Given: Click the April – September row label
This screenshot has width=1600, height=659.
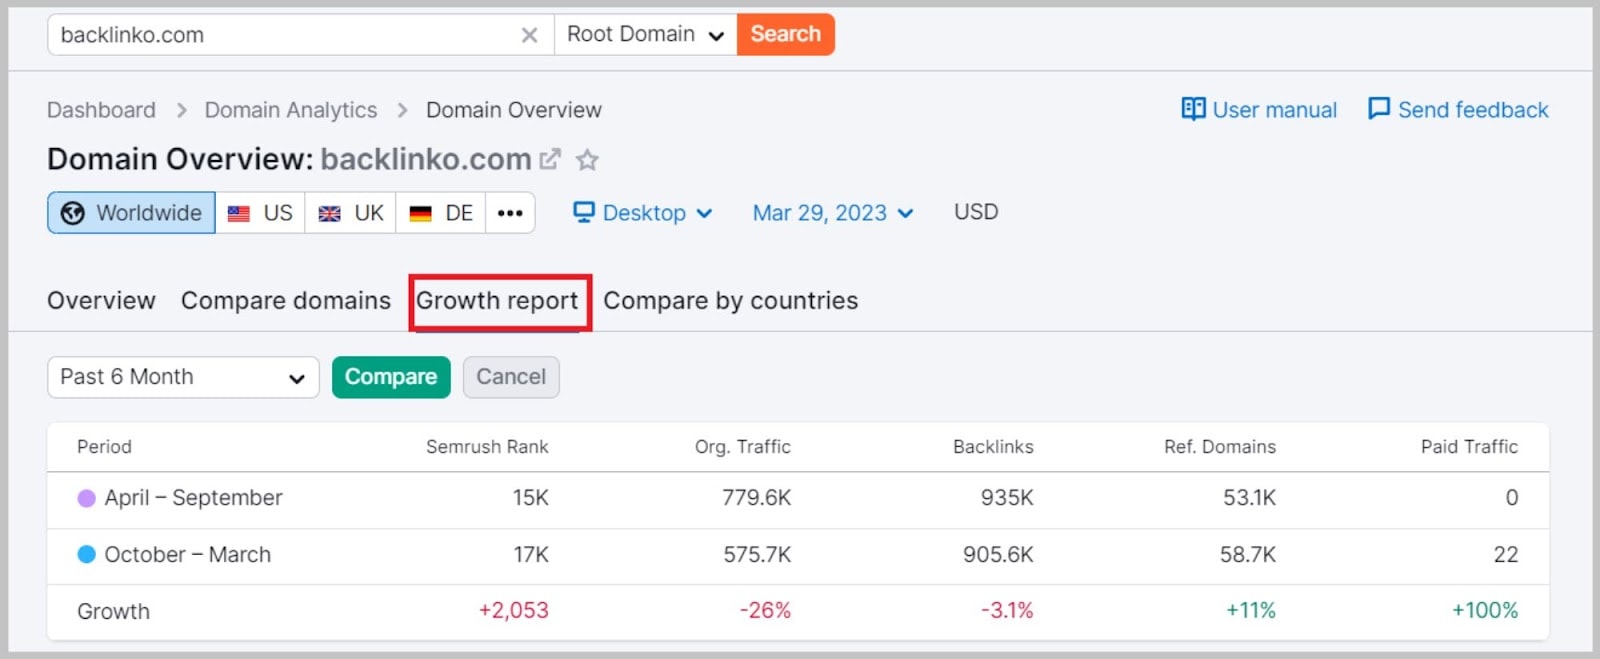Looking at the screenshot, I should (193, 498).
